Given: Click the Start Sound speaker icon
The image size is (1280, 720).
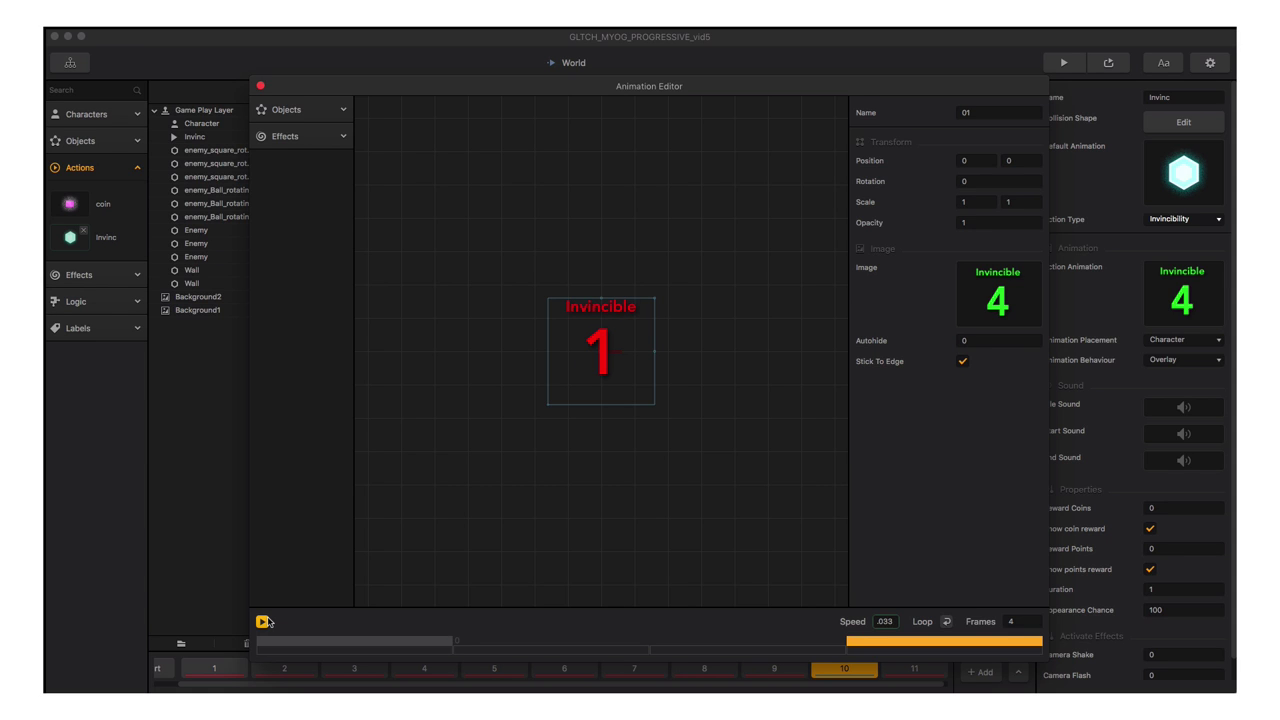Looking at the screenshot, I should pyautogui.click(x=1183, y=434).
